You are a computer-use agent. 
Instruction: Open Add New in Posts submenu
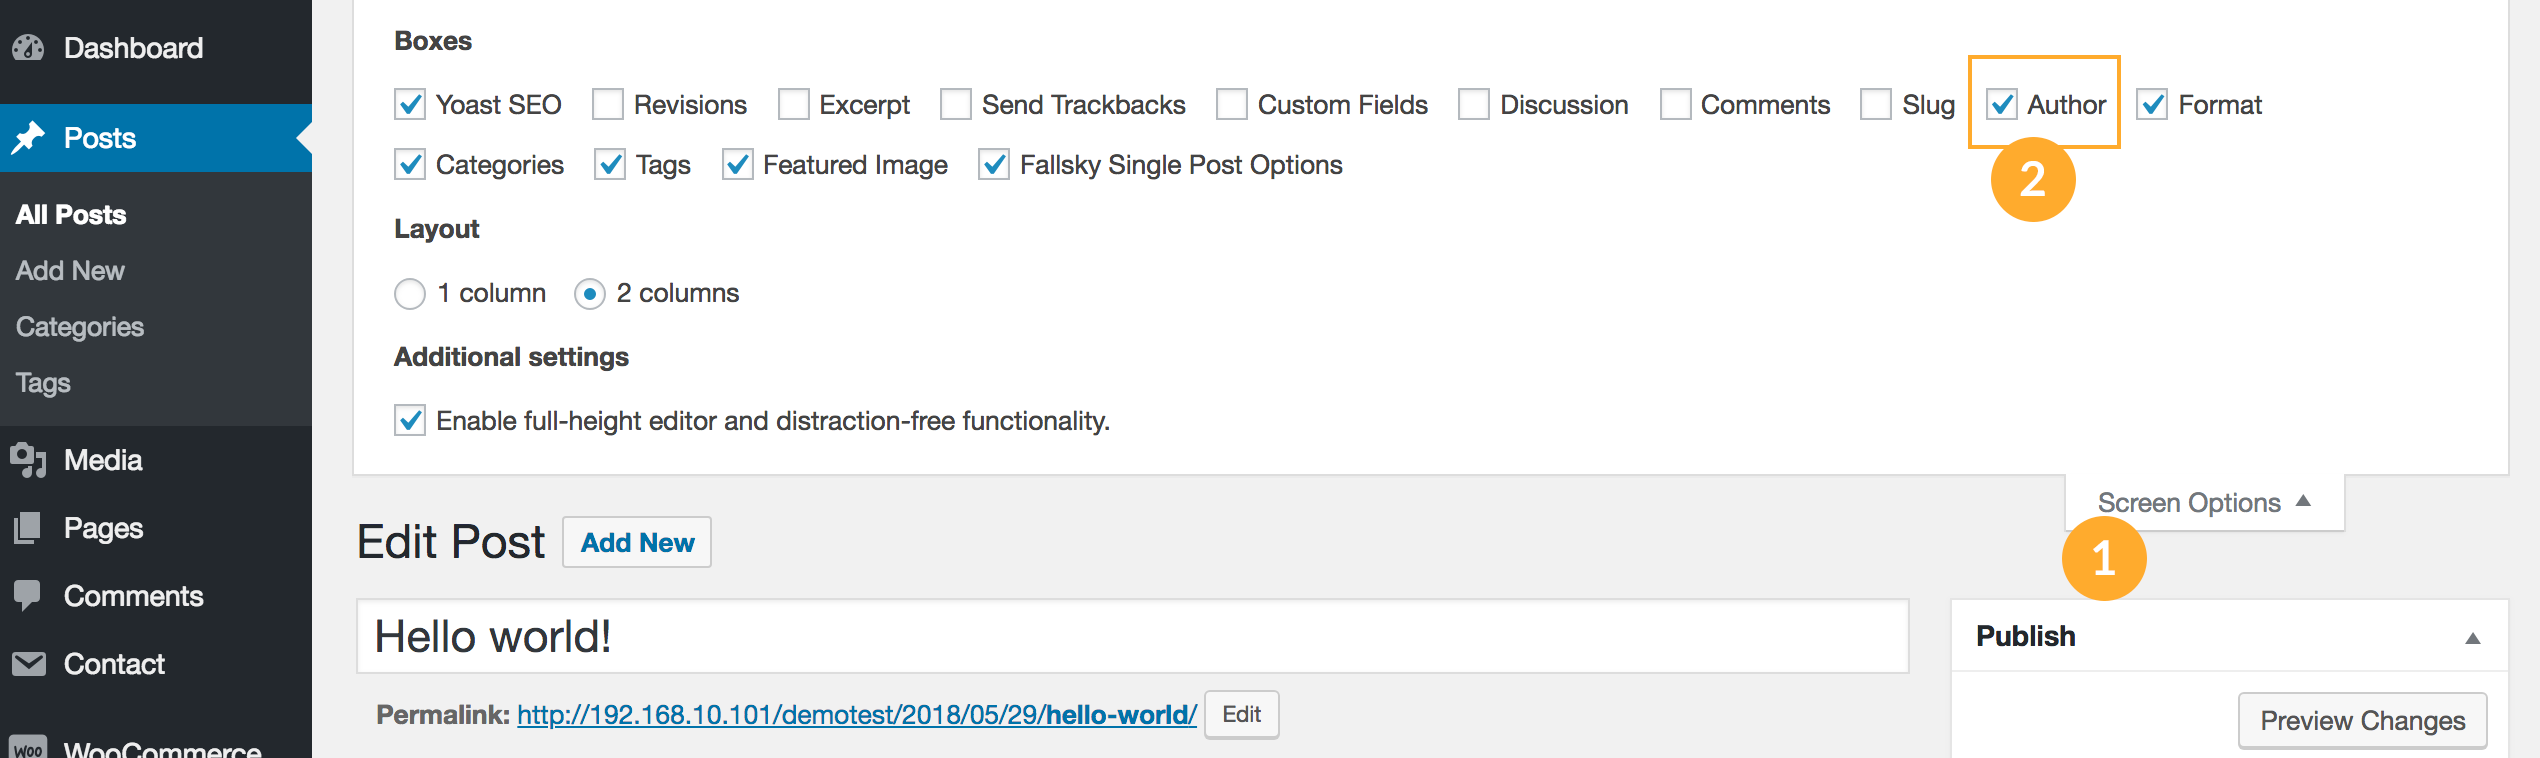point(70,271)
